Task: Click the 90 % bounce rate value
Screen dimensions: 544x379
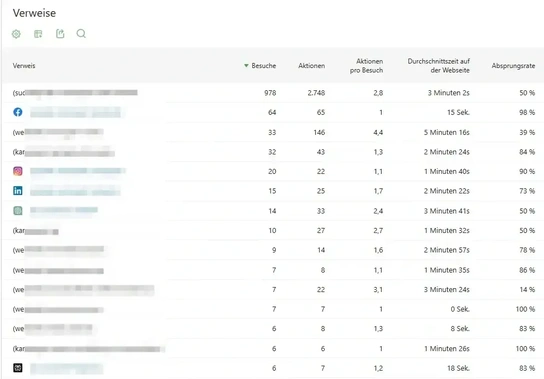Action: click(527, 171)
